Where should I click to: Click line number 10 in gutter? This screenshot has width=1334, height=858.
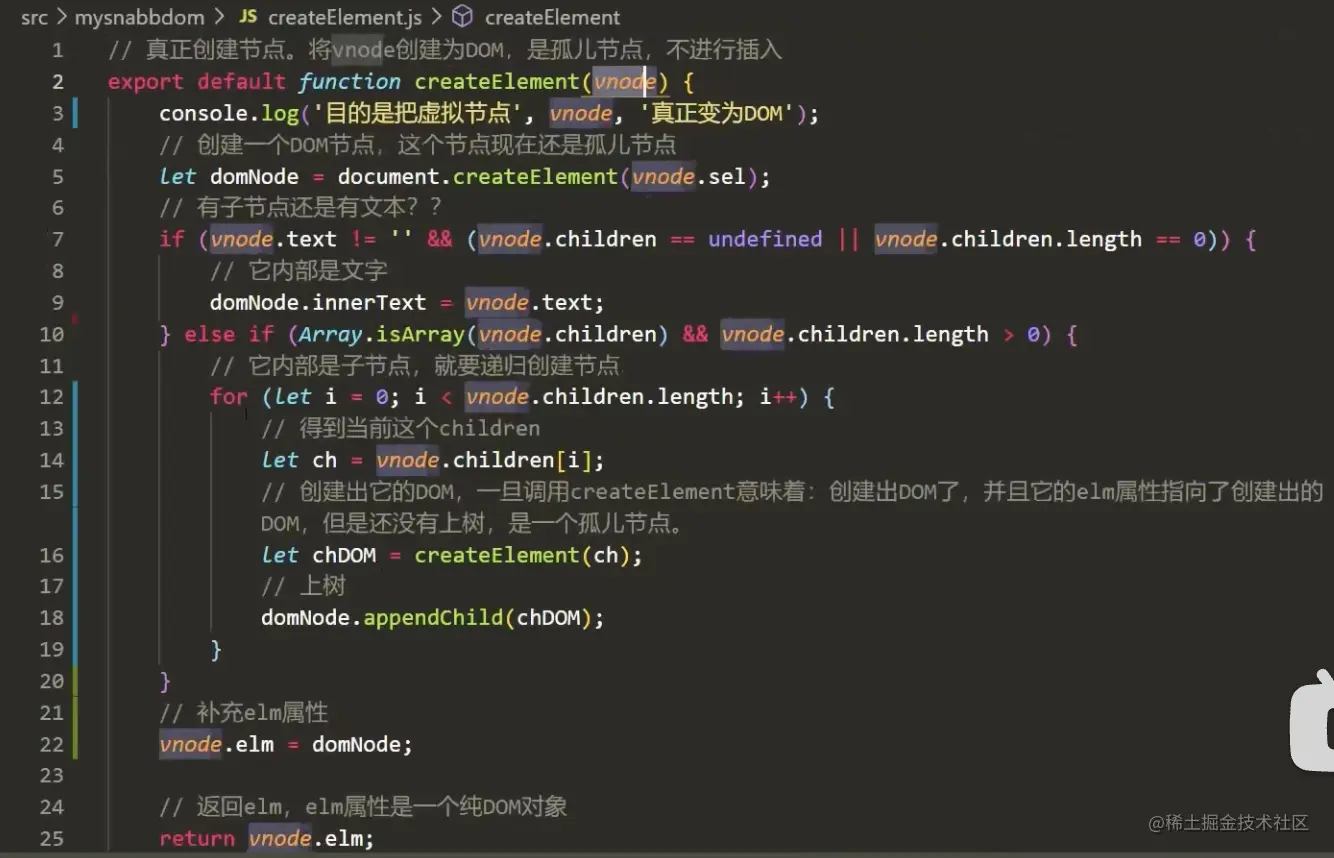click(52, 334)
